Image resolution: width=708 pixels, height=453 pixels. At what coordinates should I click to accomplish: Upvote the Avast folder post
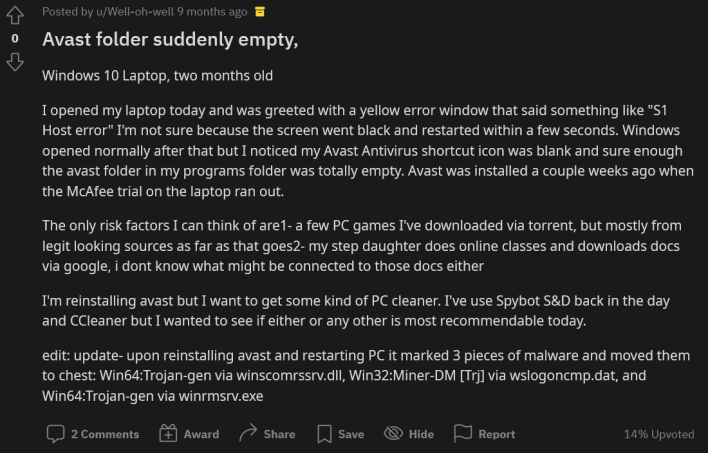tap(15, 15)
